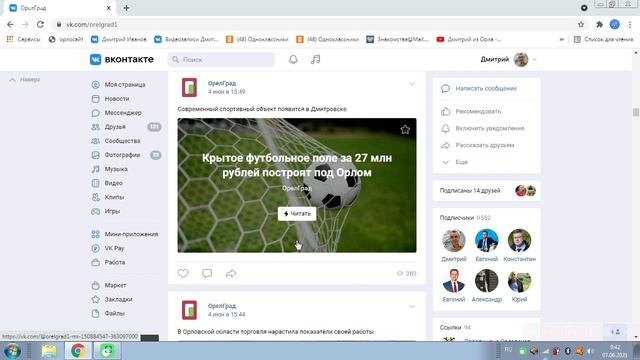Show more bookmarks chevron

click(562, 39)
